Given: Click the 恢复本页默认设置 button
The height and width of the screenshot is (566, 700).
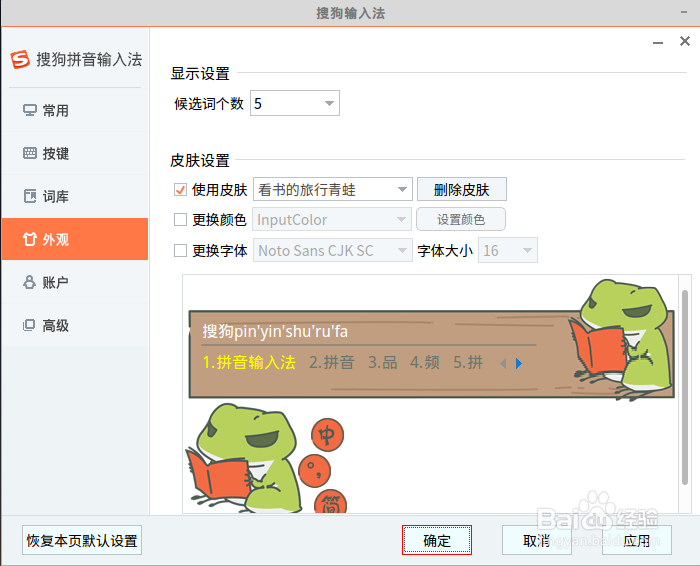Looking at the screenshot, I should pos(82,540).
